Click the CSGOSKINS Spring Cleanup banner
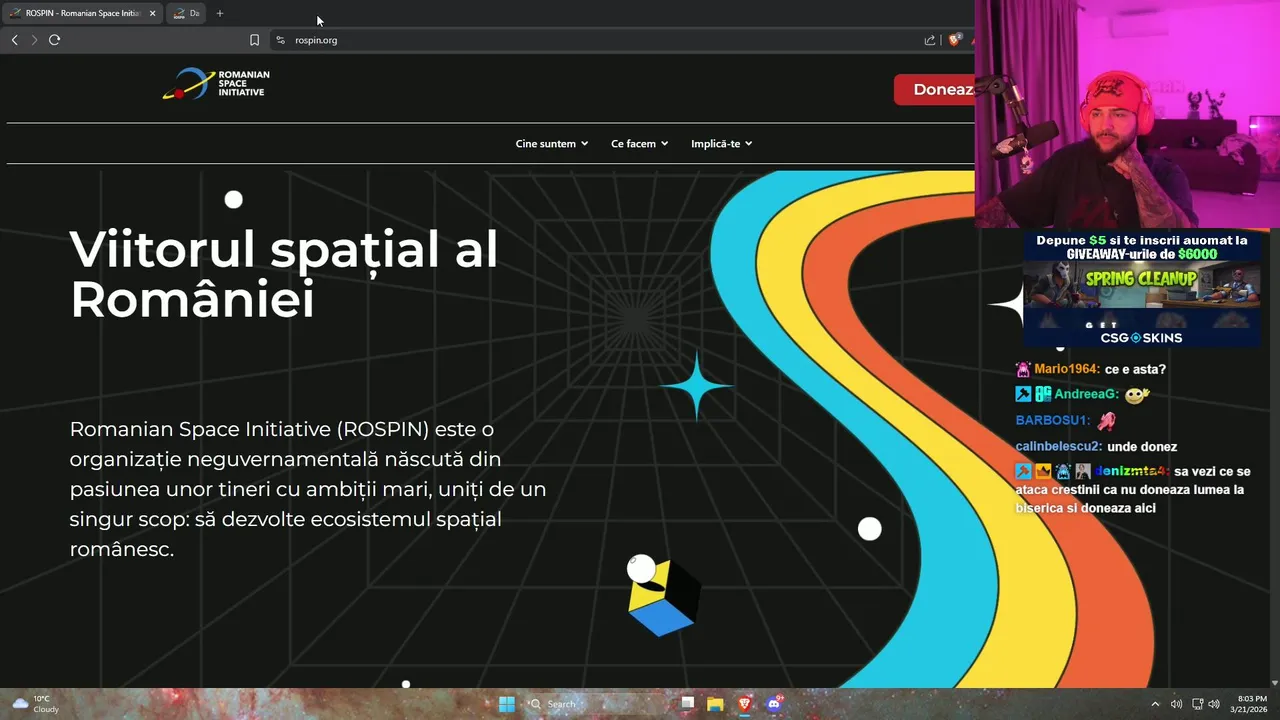This screenshot has width=1280, height=720. pos(1141,289)
